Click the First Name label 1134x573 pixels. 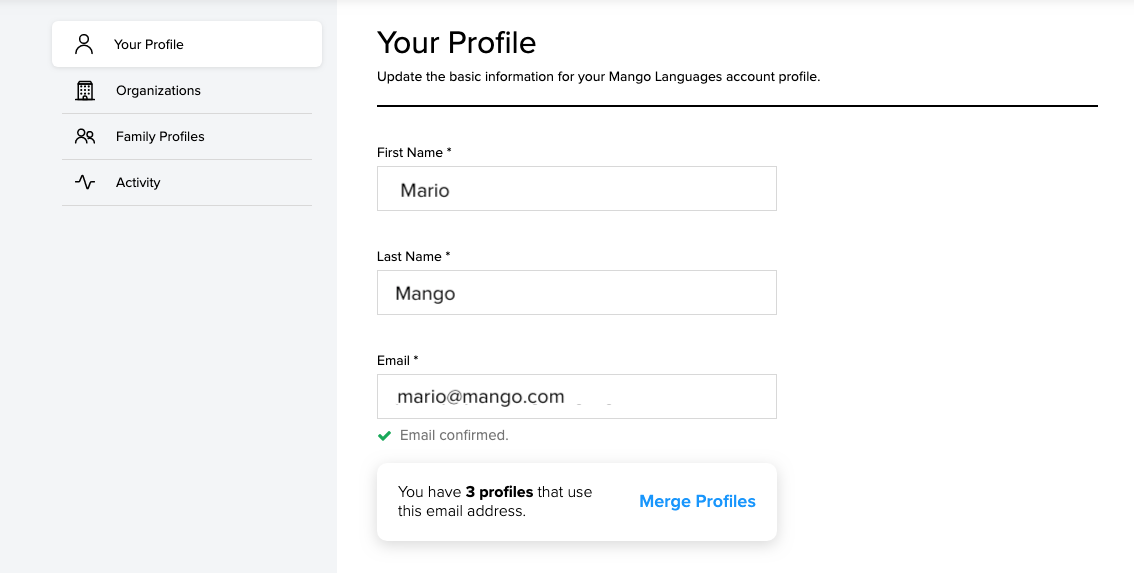click(x=414, y=153)
